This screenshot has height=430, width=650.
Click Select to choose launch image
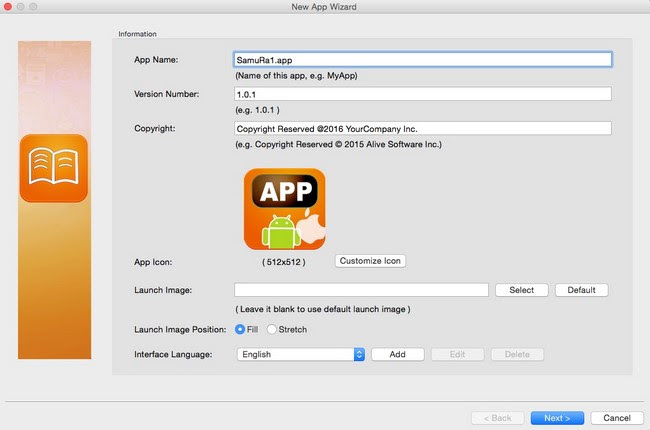coord(521,290)
